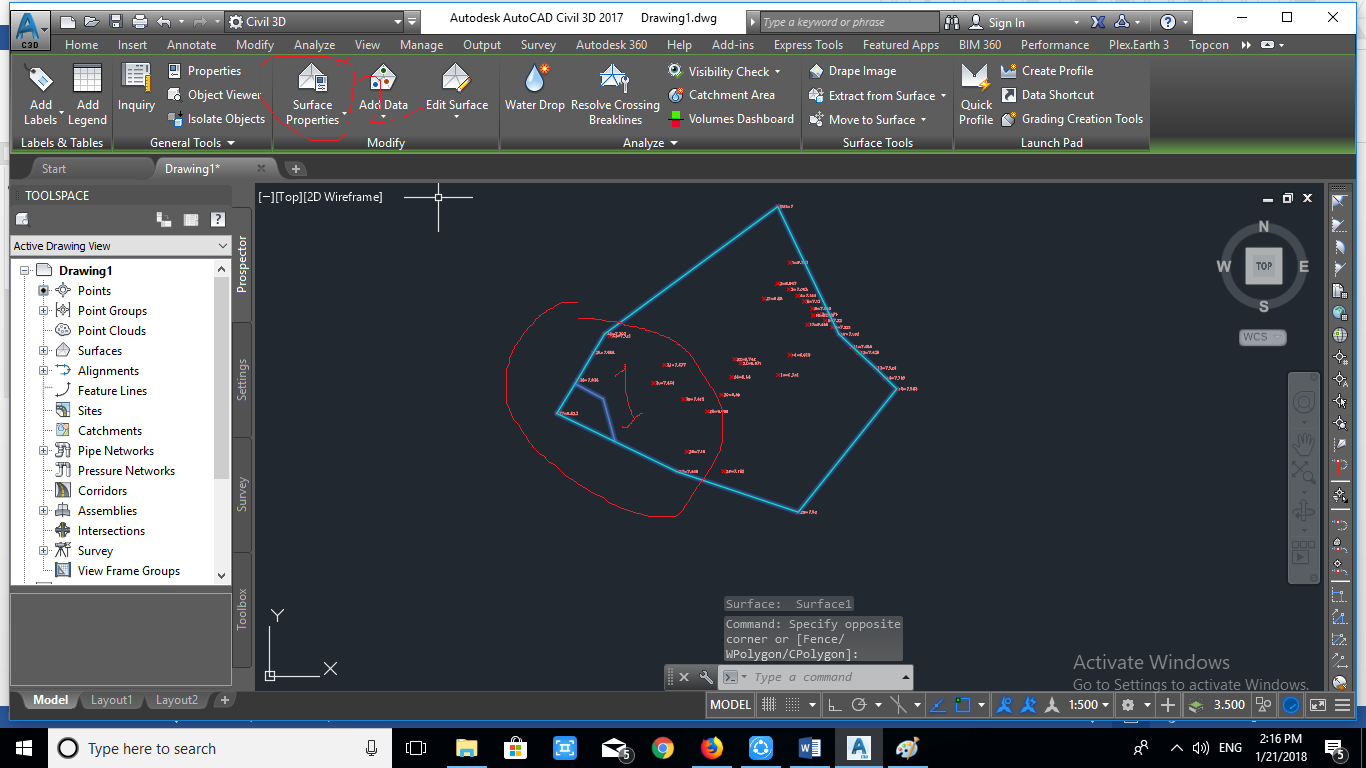Screen dimensions: 1366x768
Task: Open the Annotate ribbon tab
Action: click(191, 45)
